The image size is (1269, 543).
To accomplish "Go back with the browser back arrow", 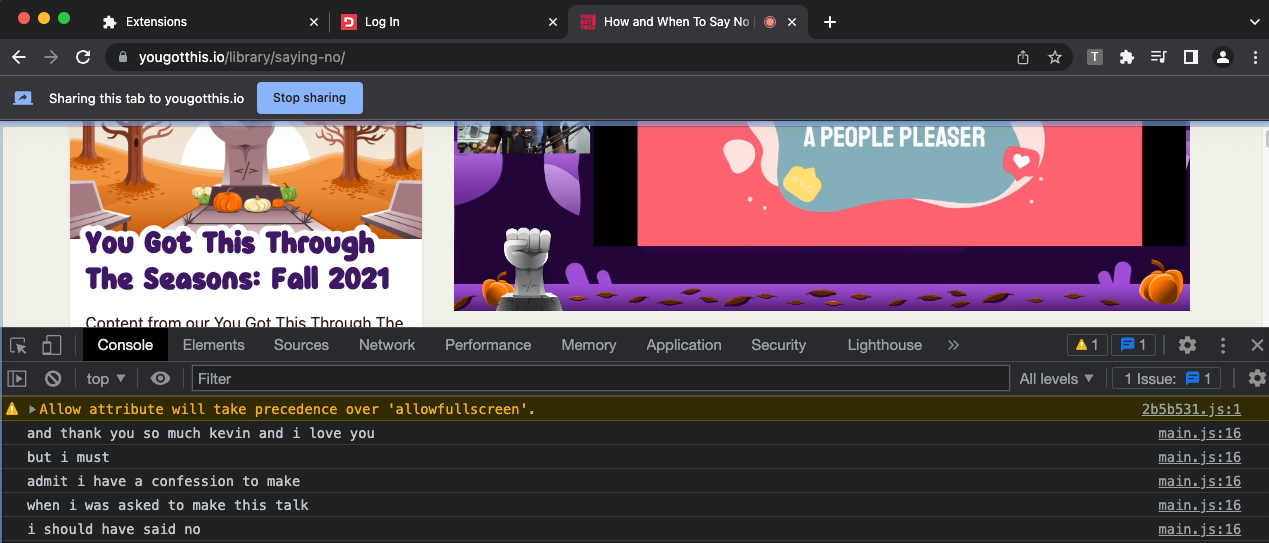I will click(19, 57).
